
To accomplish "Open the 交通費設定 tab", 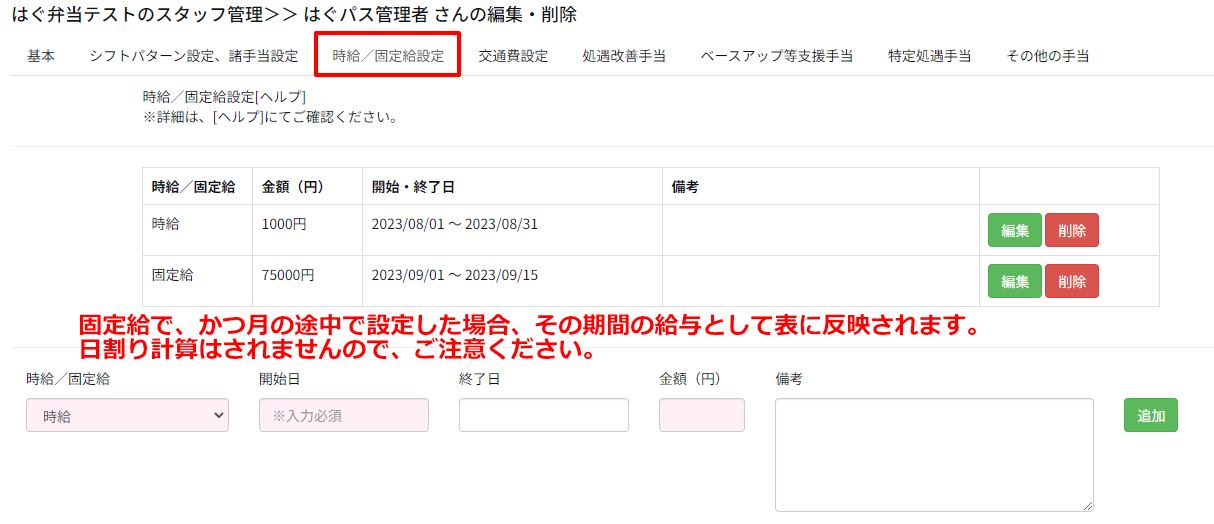I will (x=513, y=56).
